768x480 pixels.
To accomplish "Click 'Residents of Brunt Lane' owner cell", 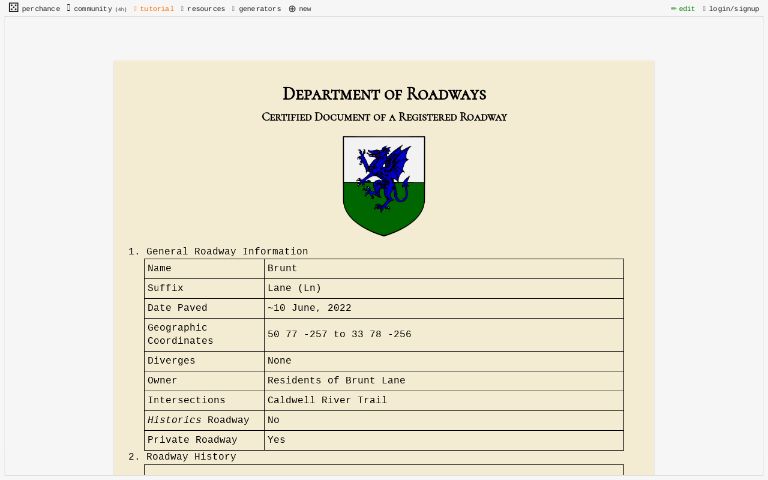I will tap(336, 380).
